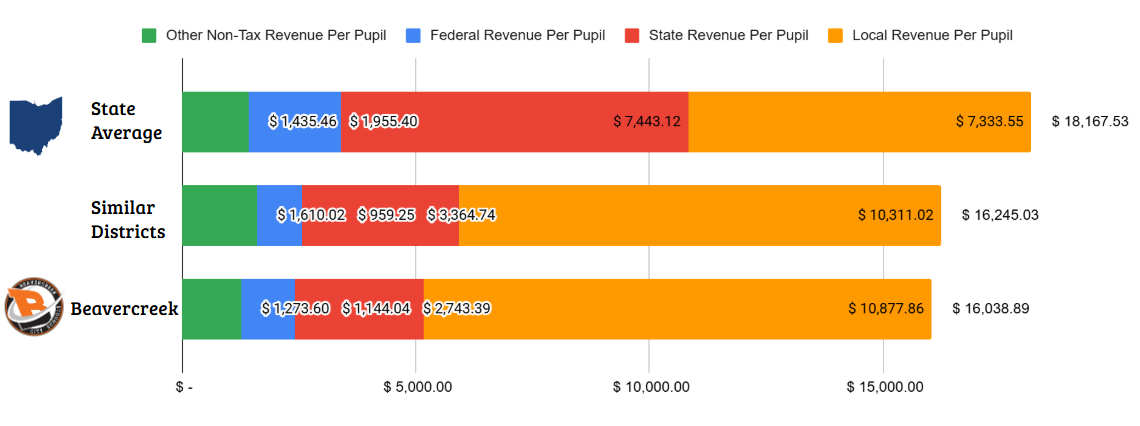Click Similar Districts value $ 3,364.74
1140x426 pixels.
coord(462,215)
